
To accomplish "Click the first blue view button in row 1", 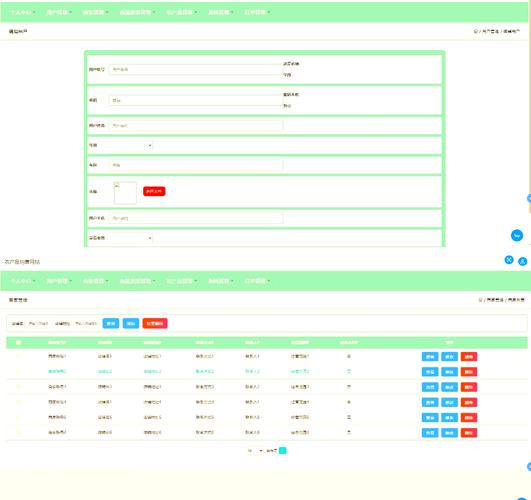I will click(x=430, y=357).
